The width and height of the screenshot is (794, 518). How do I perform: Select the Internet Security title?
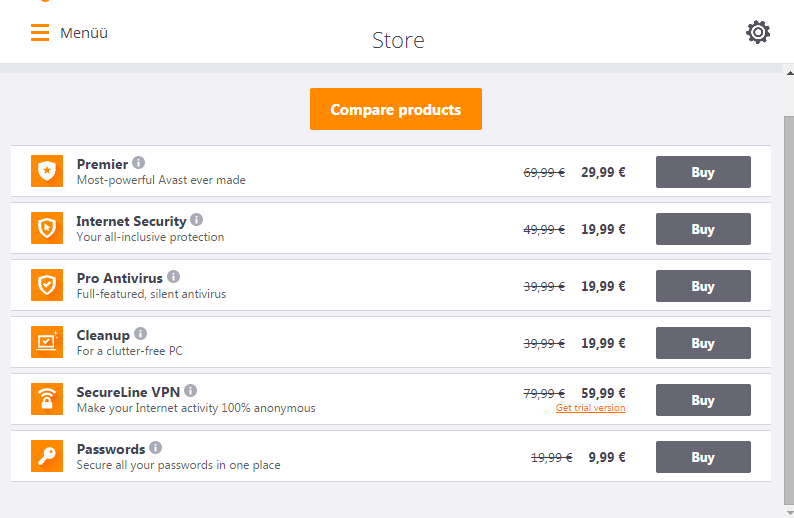point(131,221)
